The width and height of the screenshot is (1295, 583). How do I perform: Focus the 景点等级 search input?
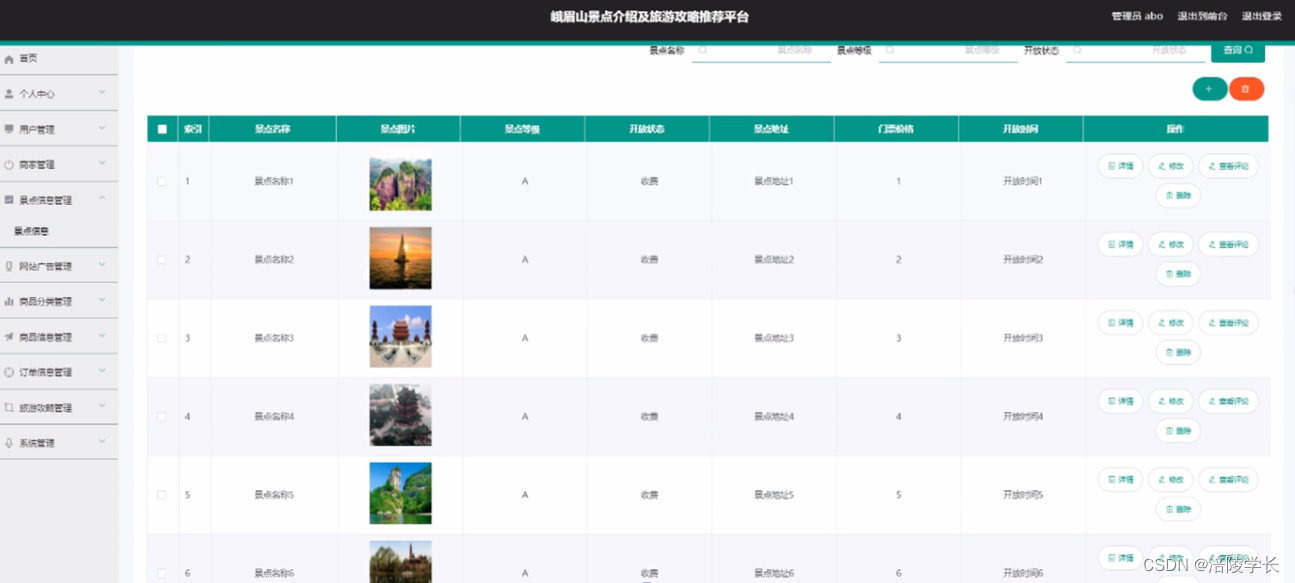948,50
